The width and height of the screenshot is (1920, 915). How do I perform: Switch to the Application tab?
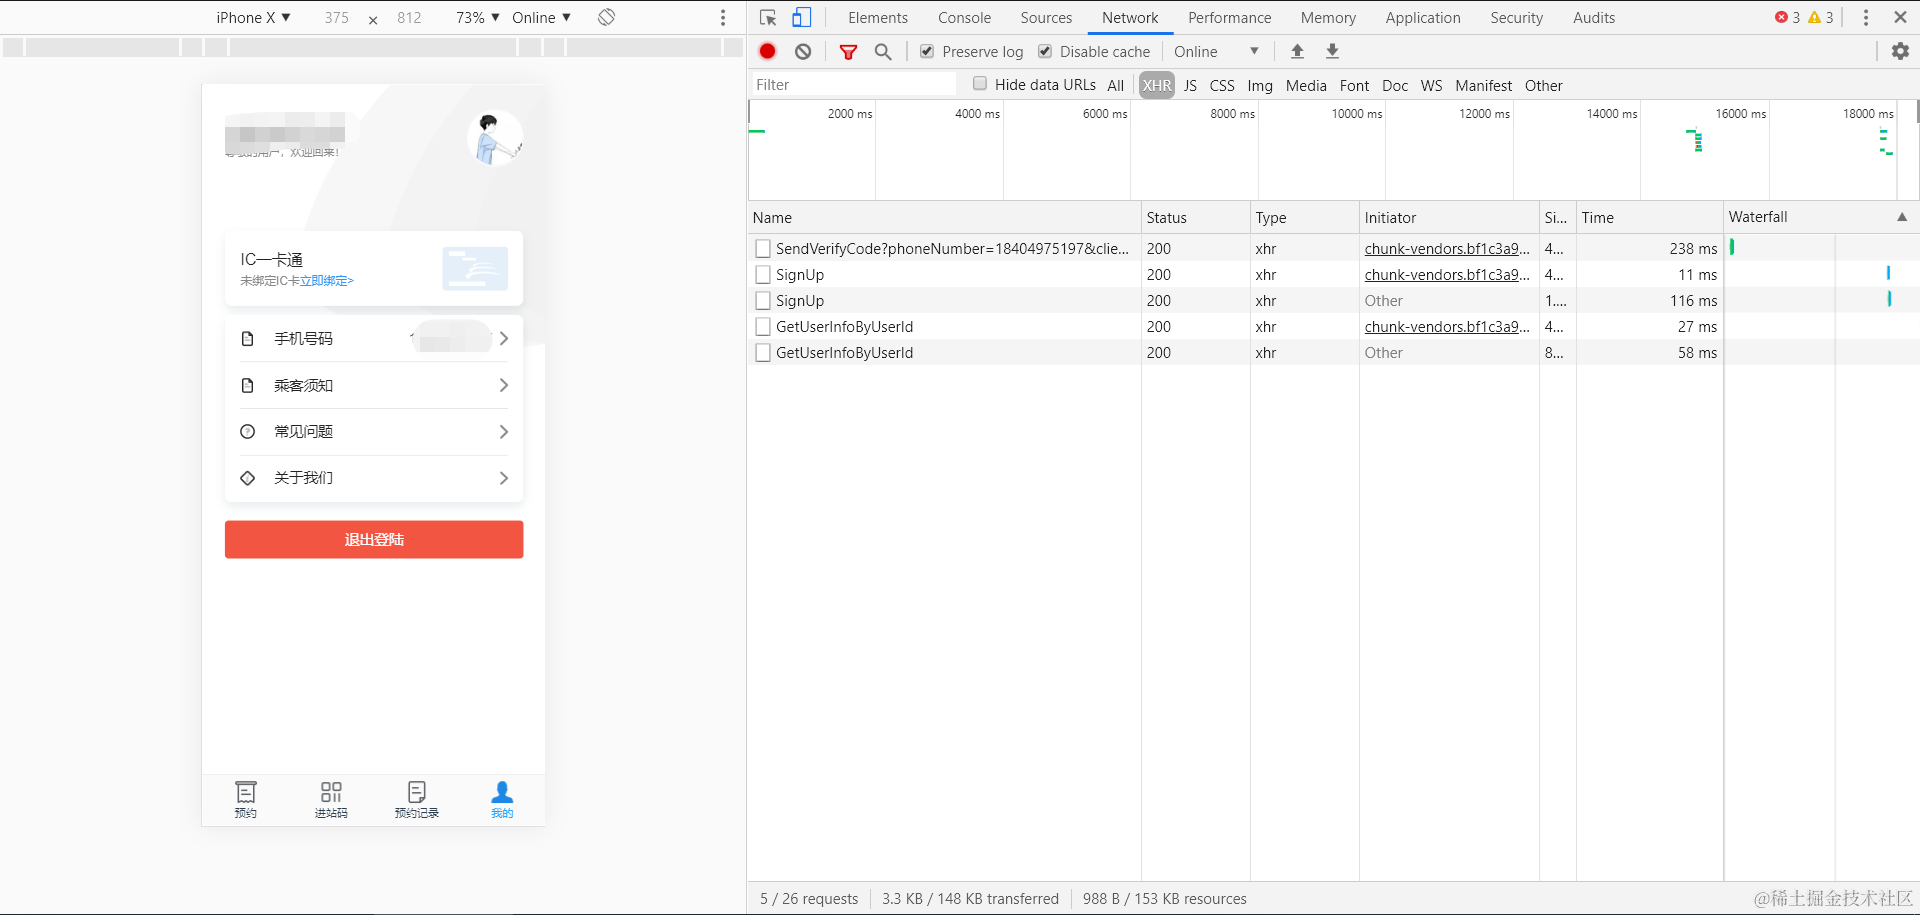click(x=1422, y=18)
